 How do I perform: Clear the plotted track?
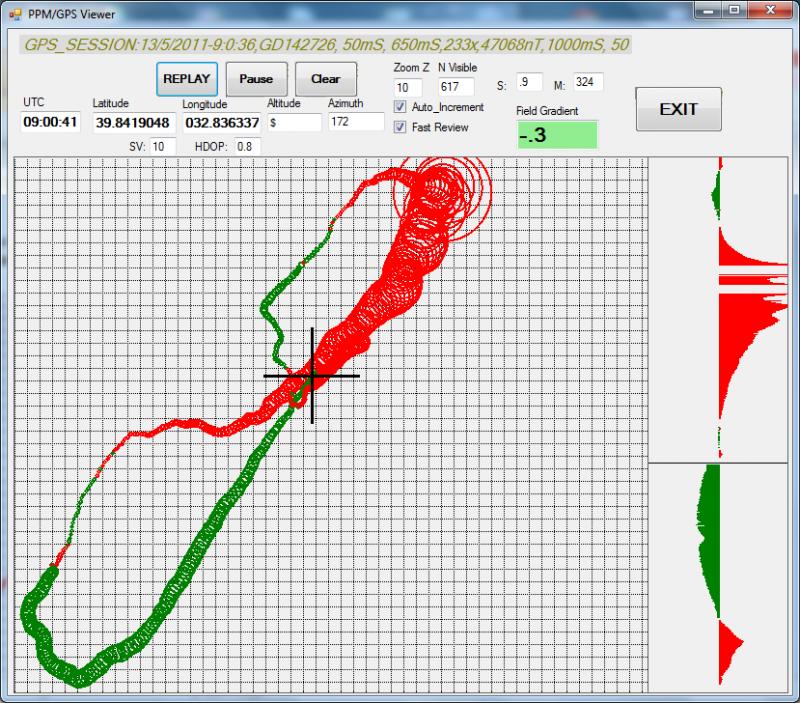coord(325,79)
